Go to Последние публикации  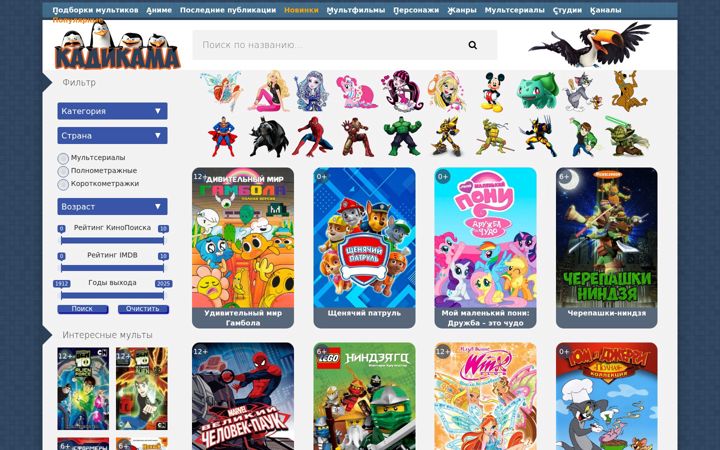click(x=228, y=10)
